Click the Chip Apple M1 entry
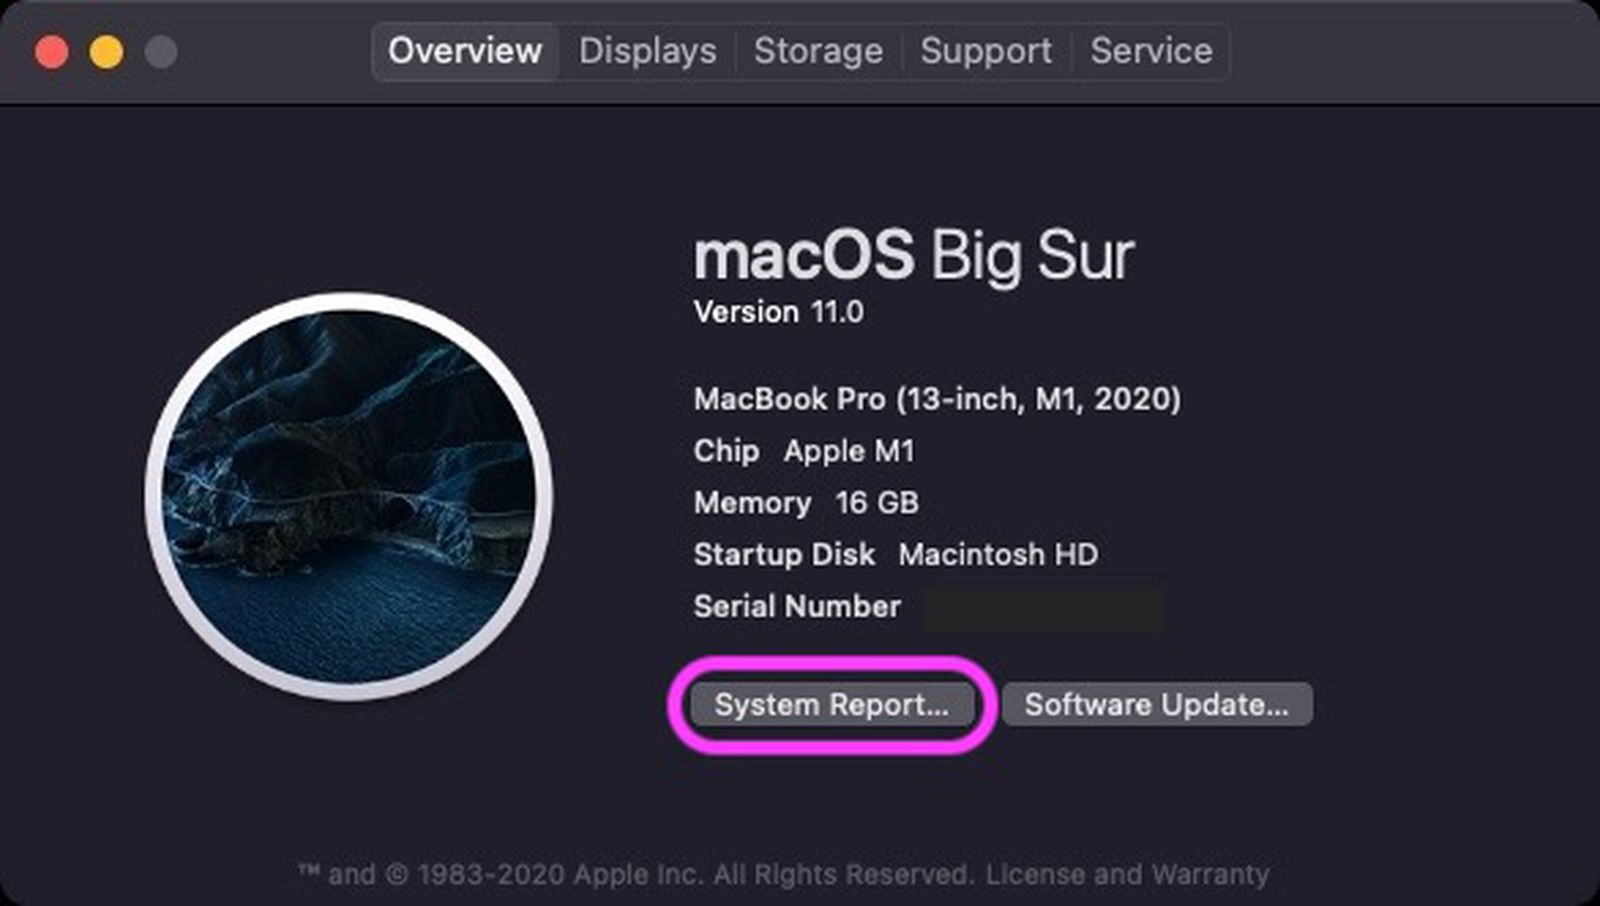The image size is (1600, 906). (804, 451)
